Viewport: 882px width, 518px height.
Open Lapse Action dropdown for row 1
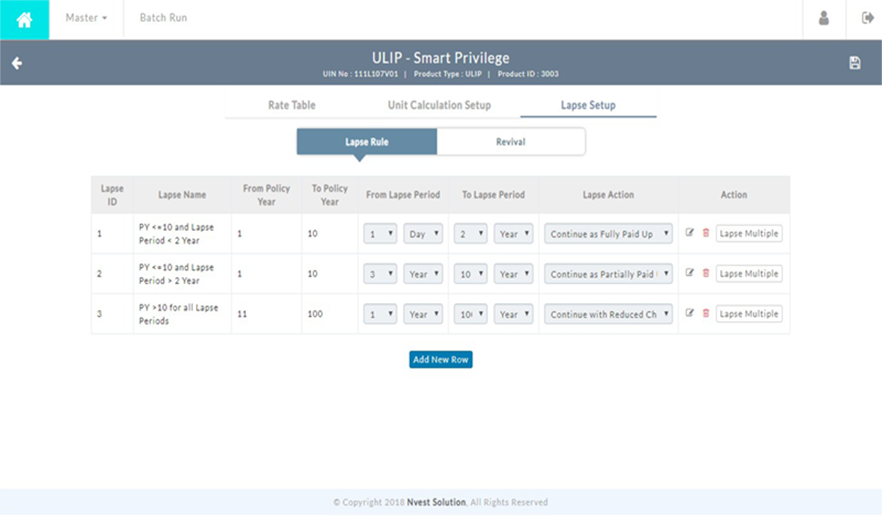(x=608, y=234)
